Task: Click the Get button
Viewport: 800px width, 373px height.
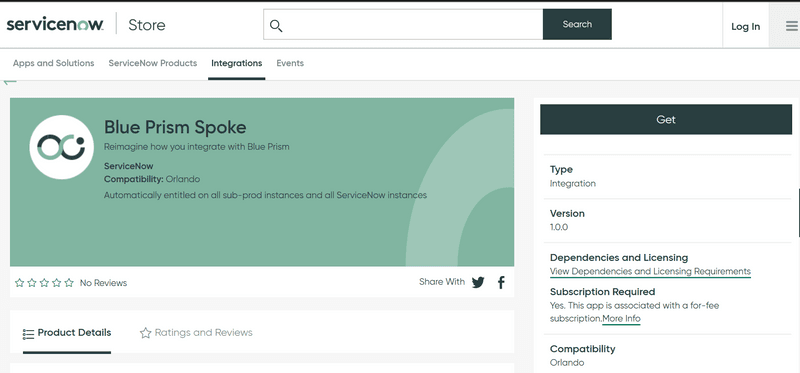Action: pyautogui.click(x=666, y=119)
